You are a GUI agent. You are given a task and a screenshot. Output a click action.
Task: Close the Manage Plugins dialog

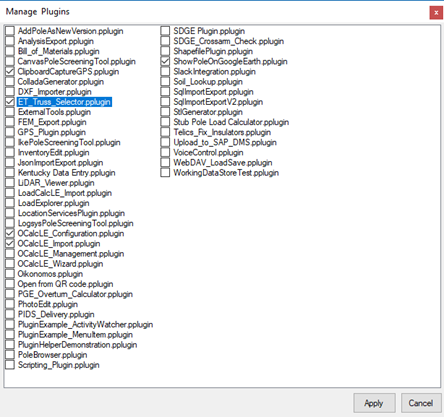click(x=436, y=13)
